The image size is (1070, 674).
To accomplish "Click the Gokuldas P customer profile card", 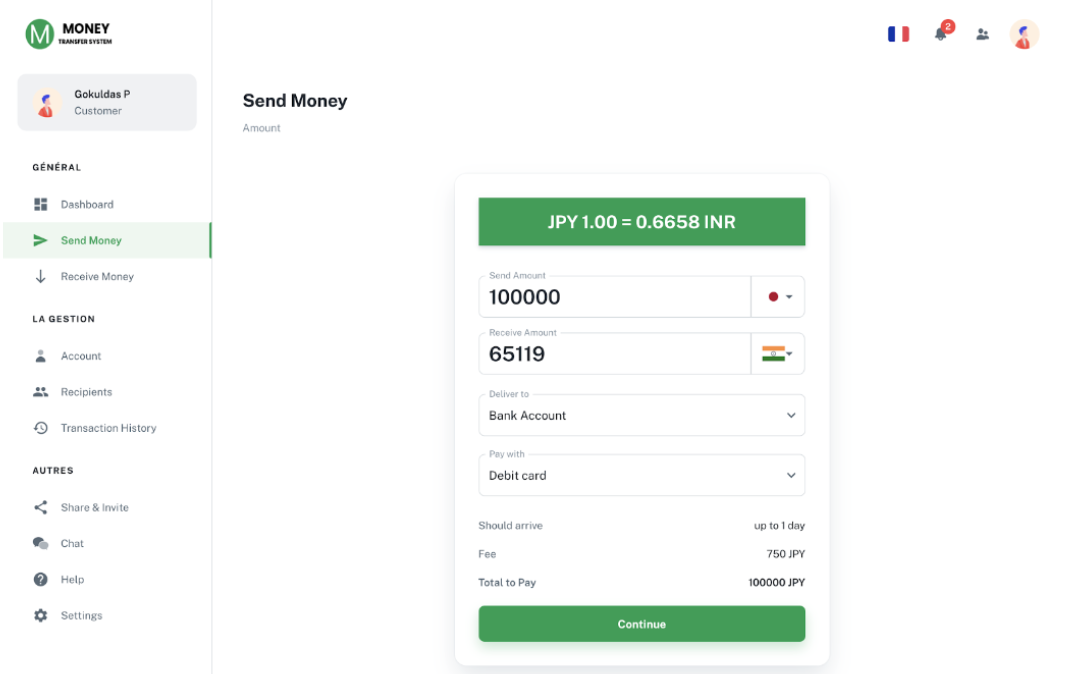I will tap(107, 102).
